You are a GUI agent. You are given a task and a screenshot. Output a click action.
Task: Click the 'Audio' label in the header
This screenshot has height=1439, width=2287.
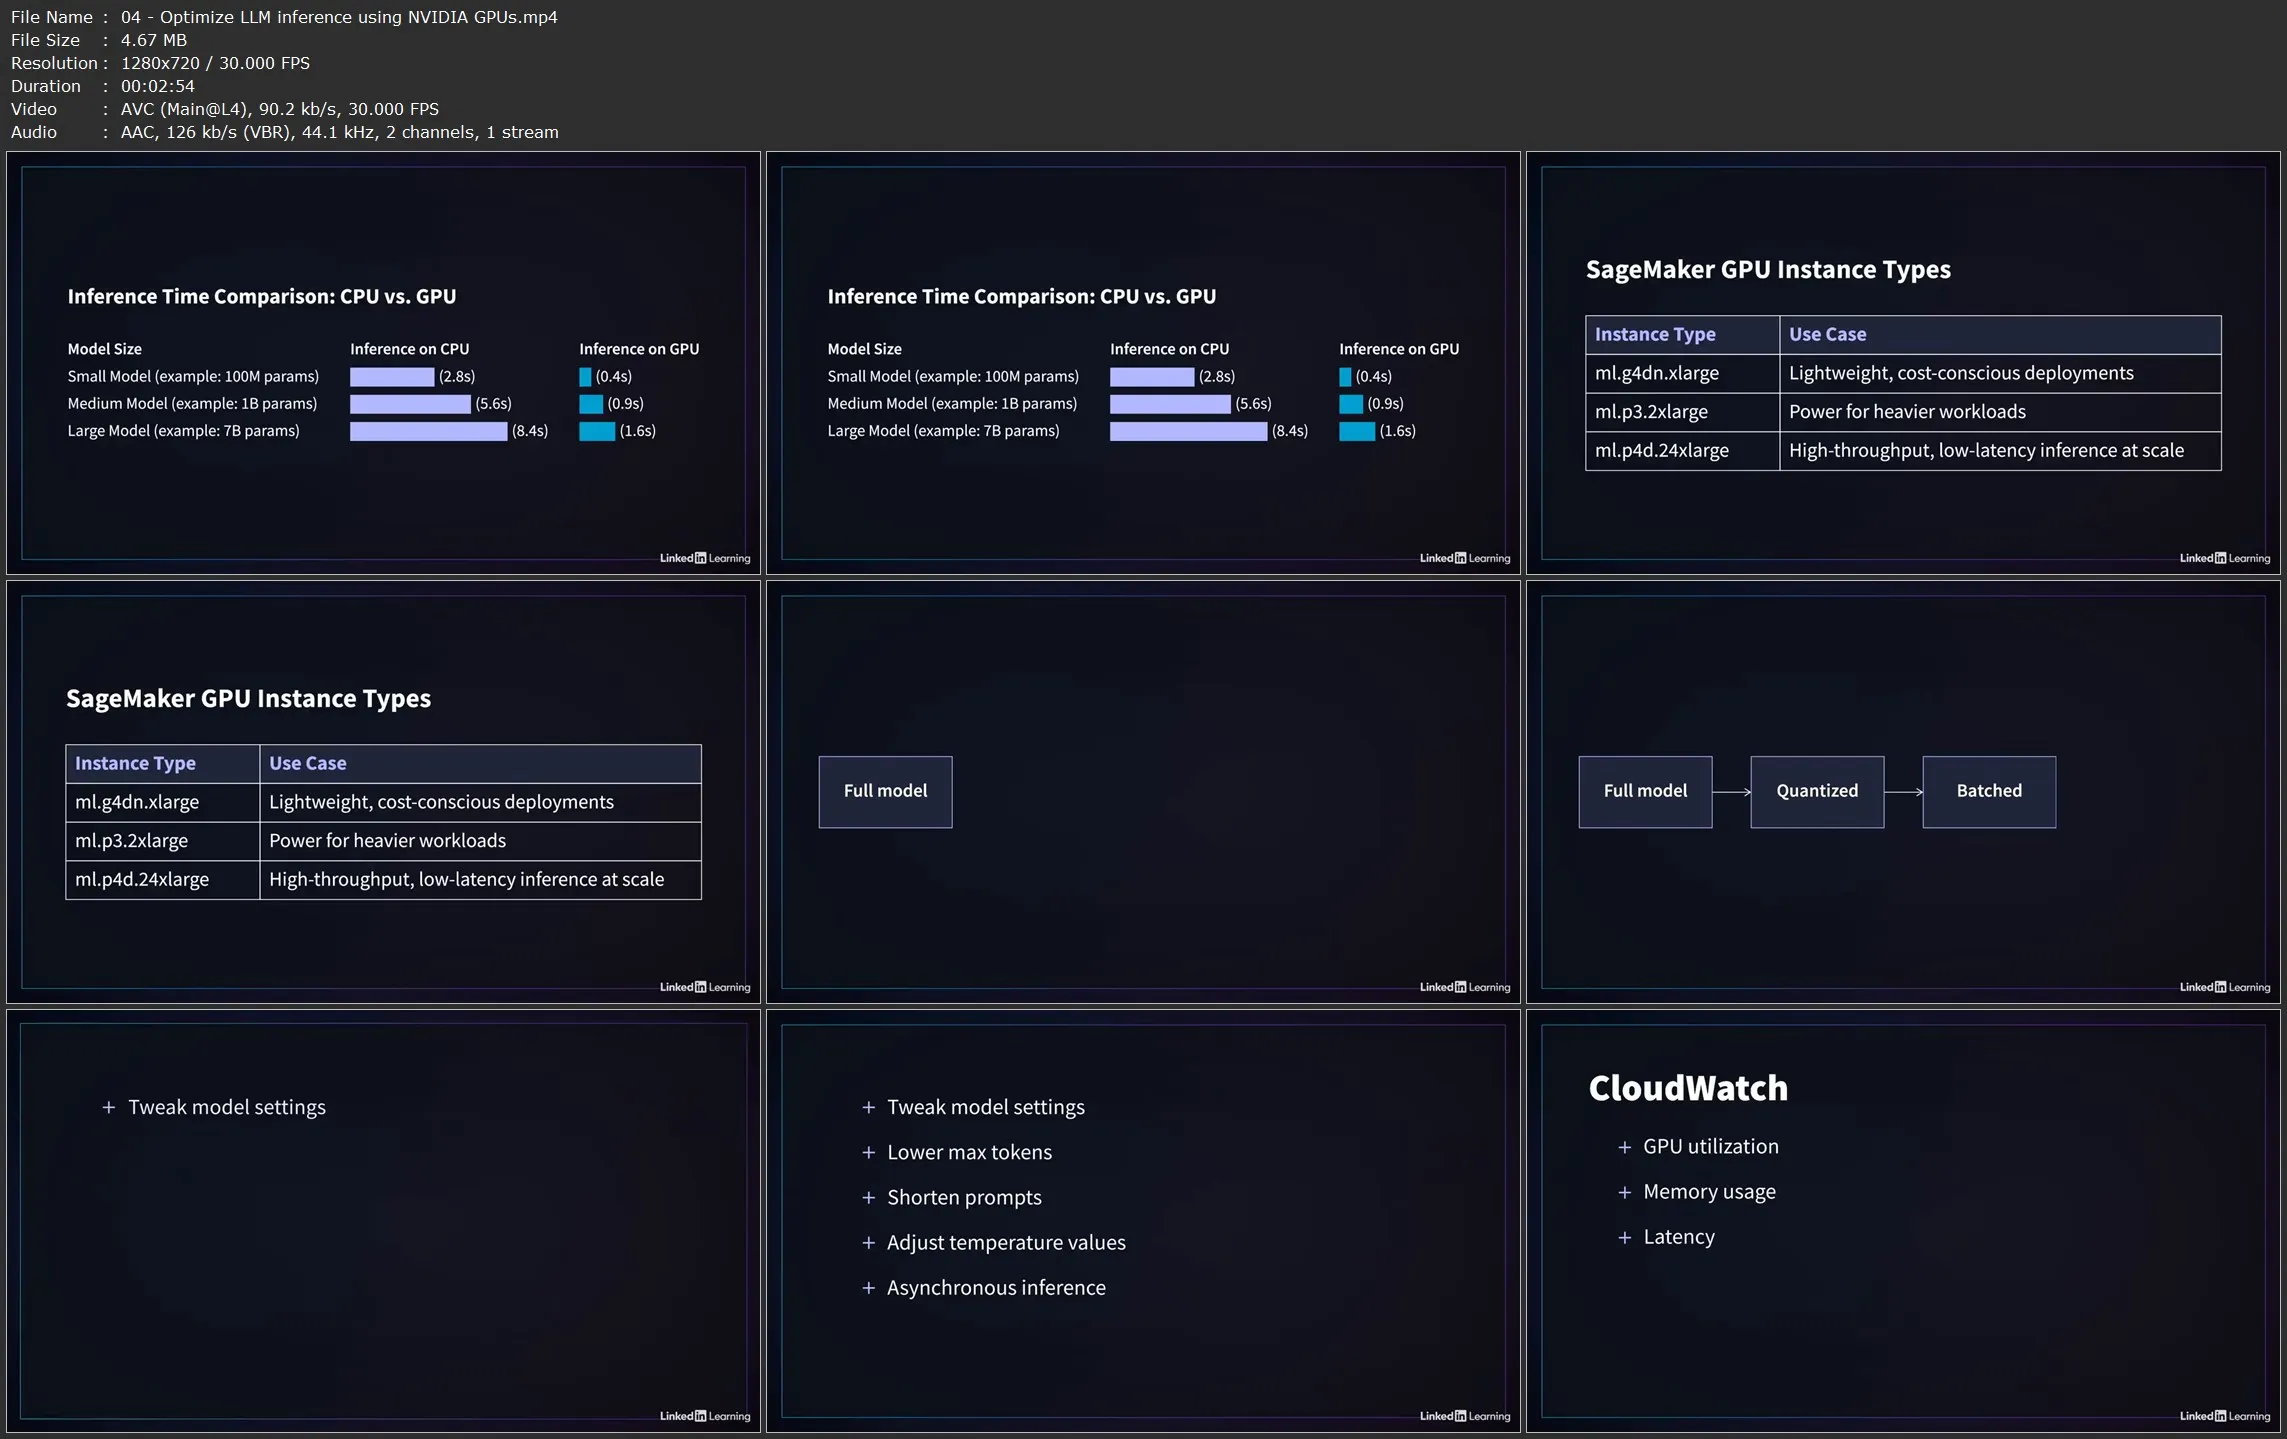tap(34, 132)
